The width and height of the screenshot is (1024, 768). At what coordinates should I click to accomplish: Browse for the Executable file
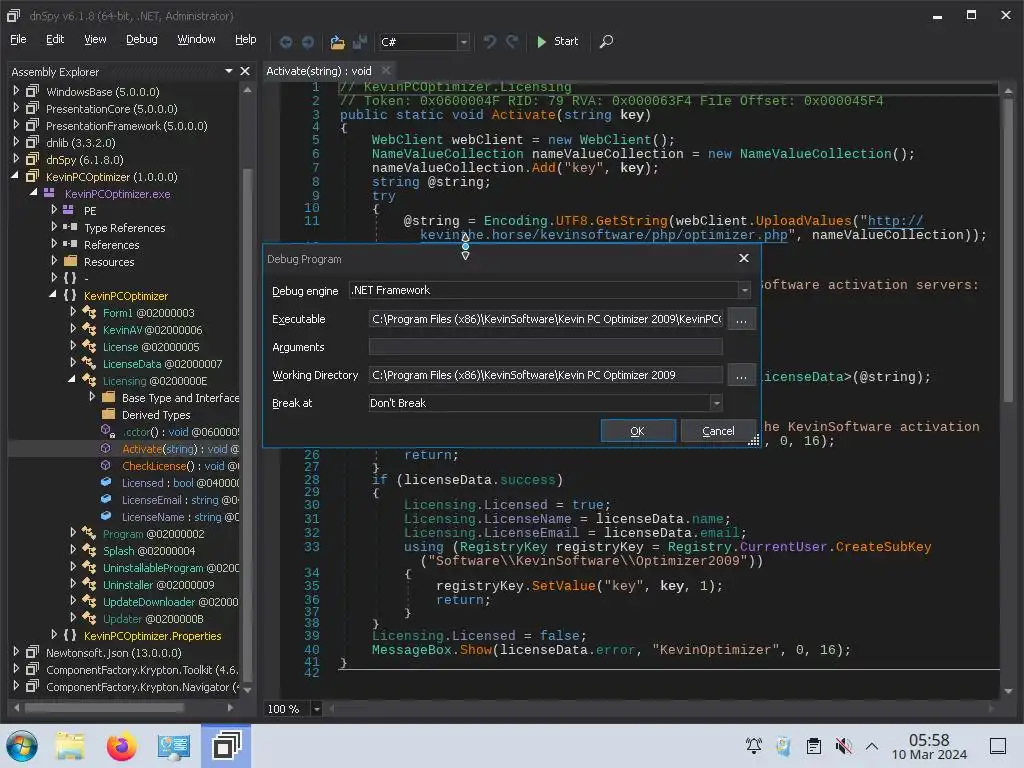pyautogui.click(x=741, y=319)
